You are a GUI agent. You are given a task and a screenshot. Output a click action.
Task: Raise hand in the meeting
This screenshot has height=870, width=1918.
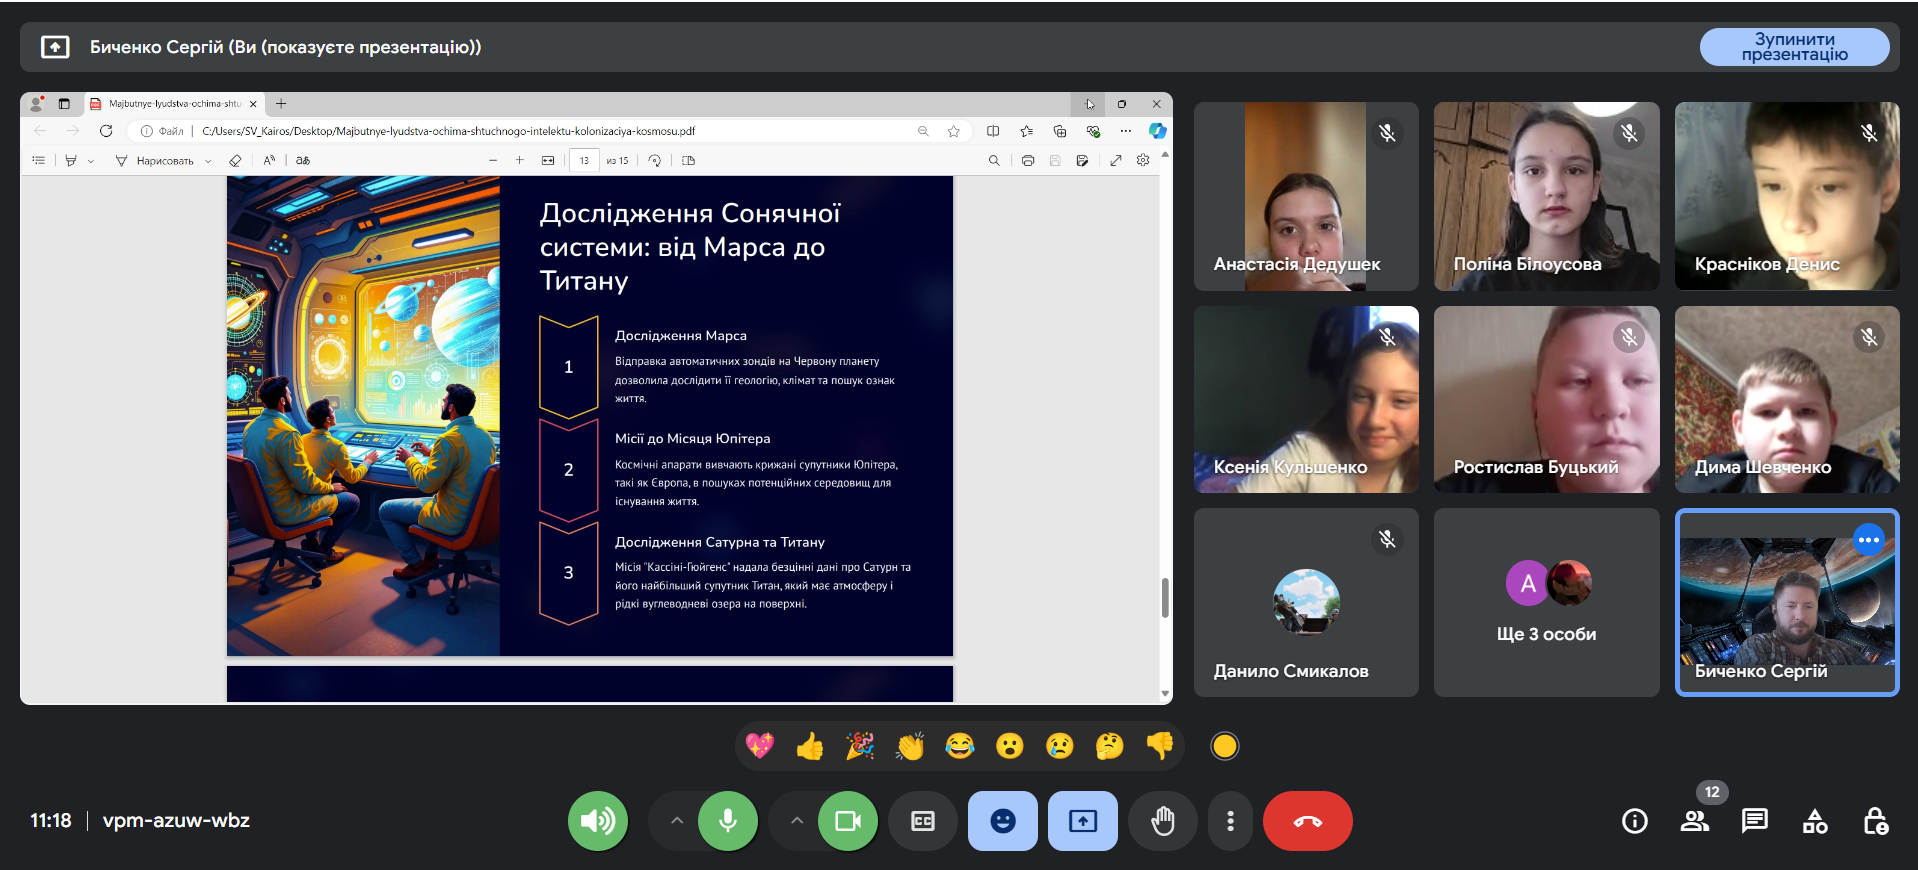pyautogui.click(x=1162, y=821)
